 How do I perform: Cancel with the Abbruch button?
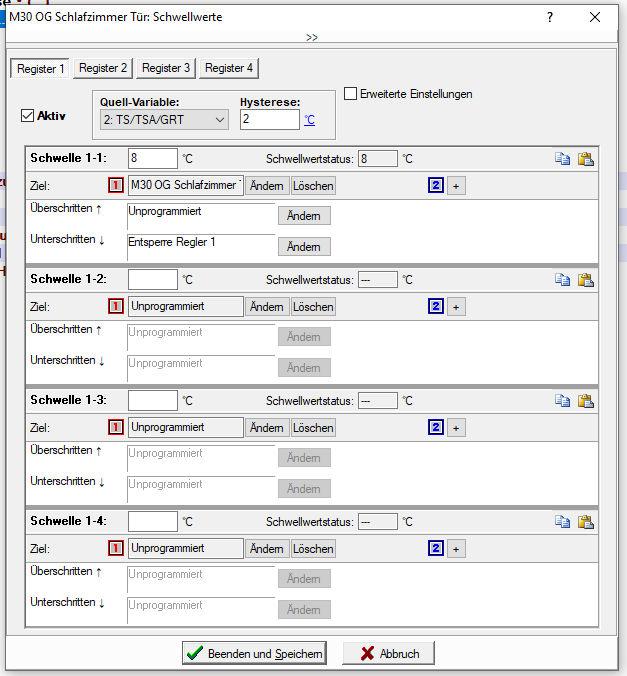[389, 653]
